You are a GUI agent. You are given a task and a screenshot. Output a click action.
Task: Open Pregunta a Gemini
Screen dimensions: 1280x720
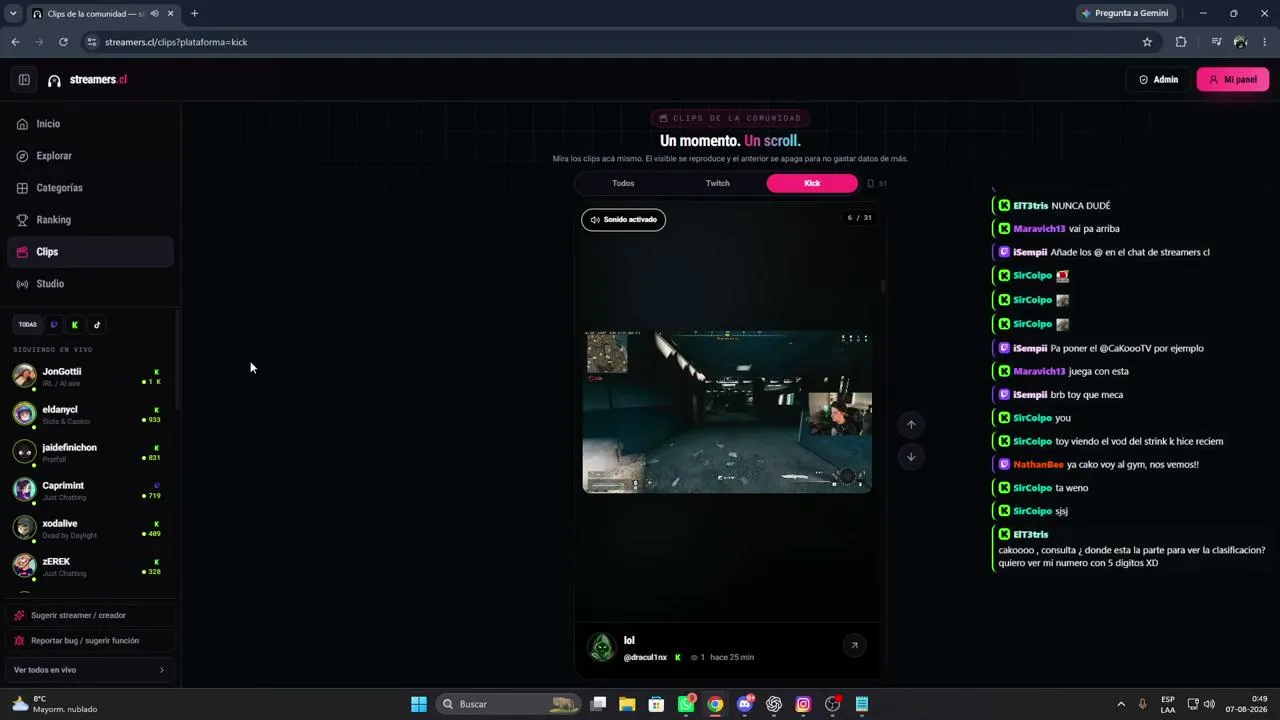1125,13
